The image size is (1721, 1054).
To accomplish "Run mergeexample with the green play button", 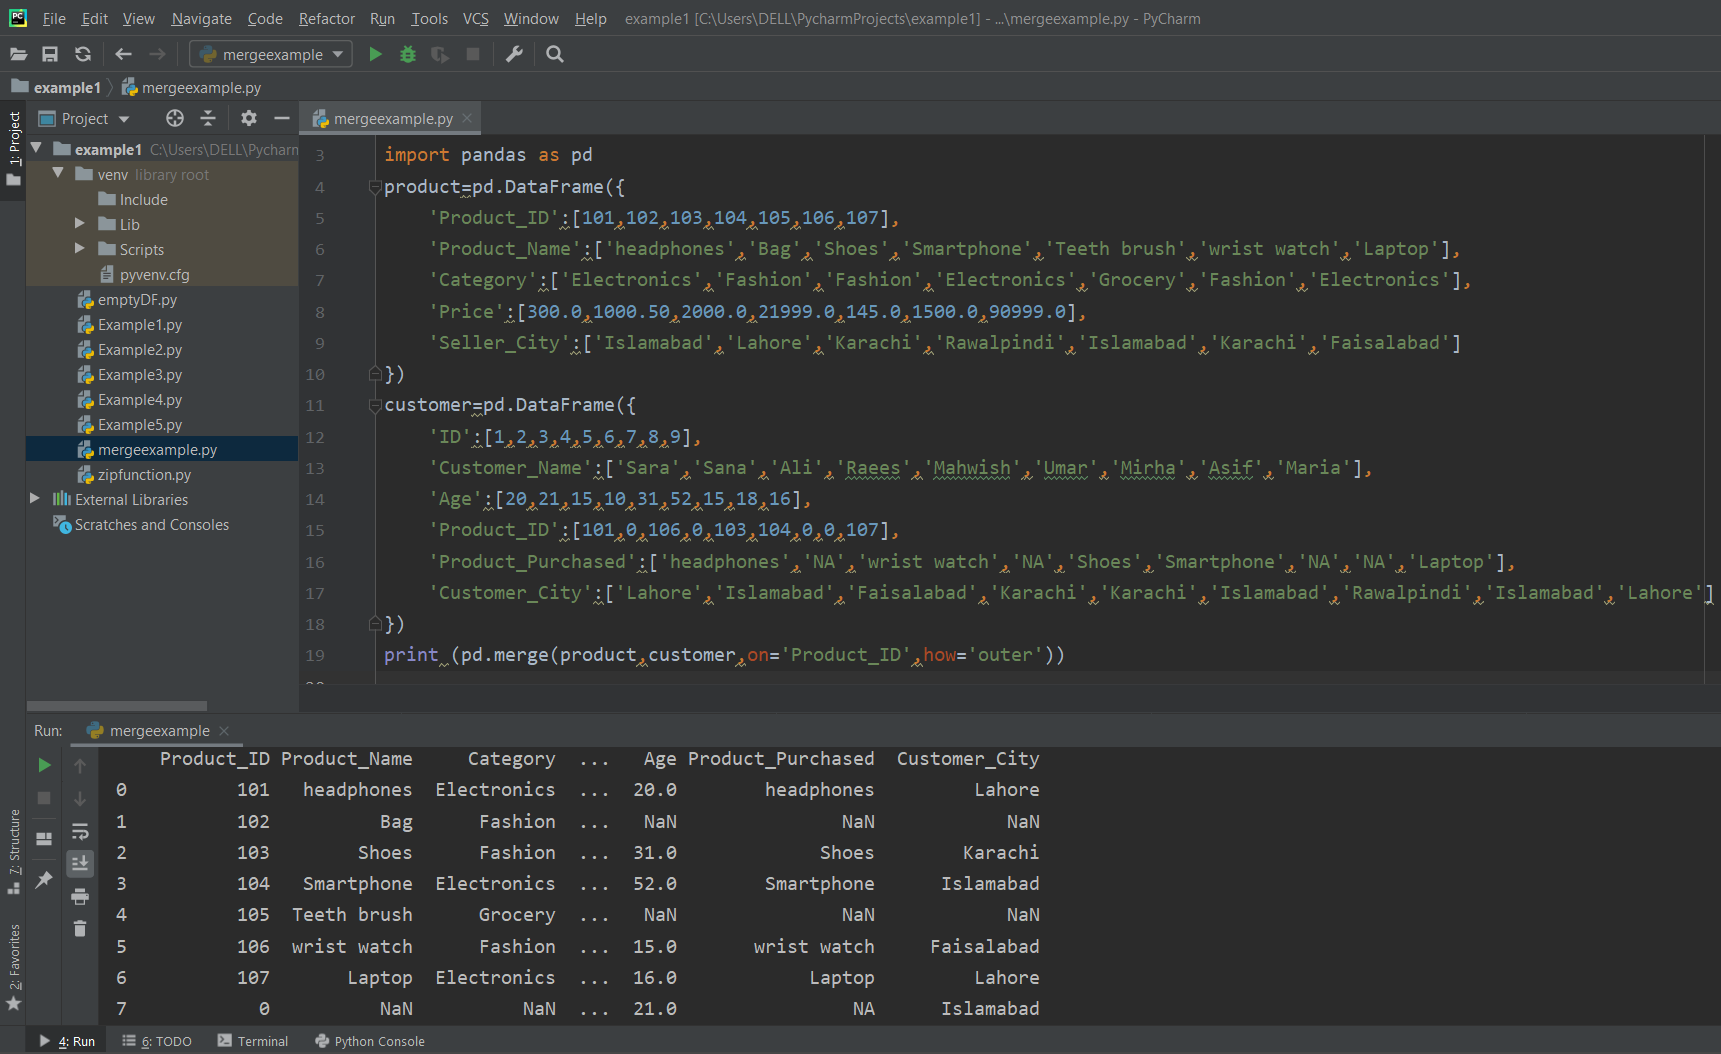I will pyautogui.click(x=375, y=54).
